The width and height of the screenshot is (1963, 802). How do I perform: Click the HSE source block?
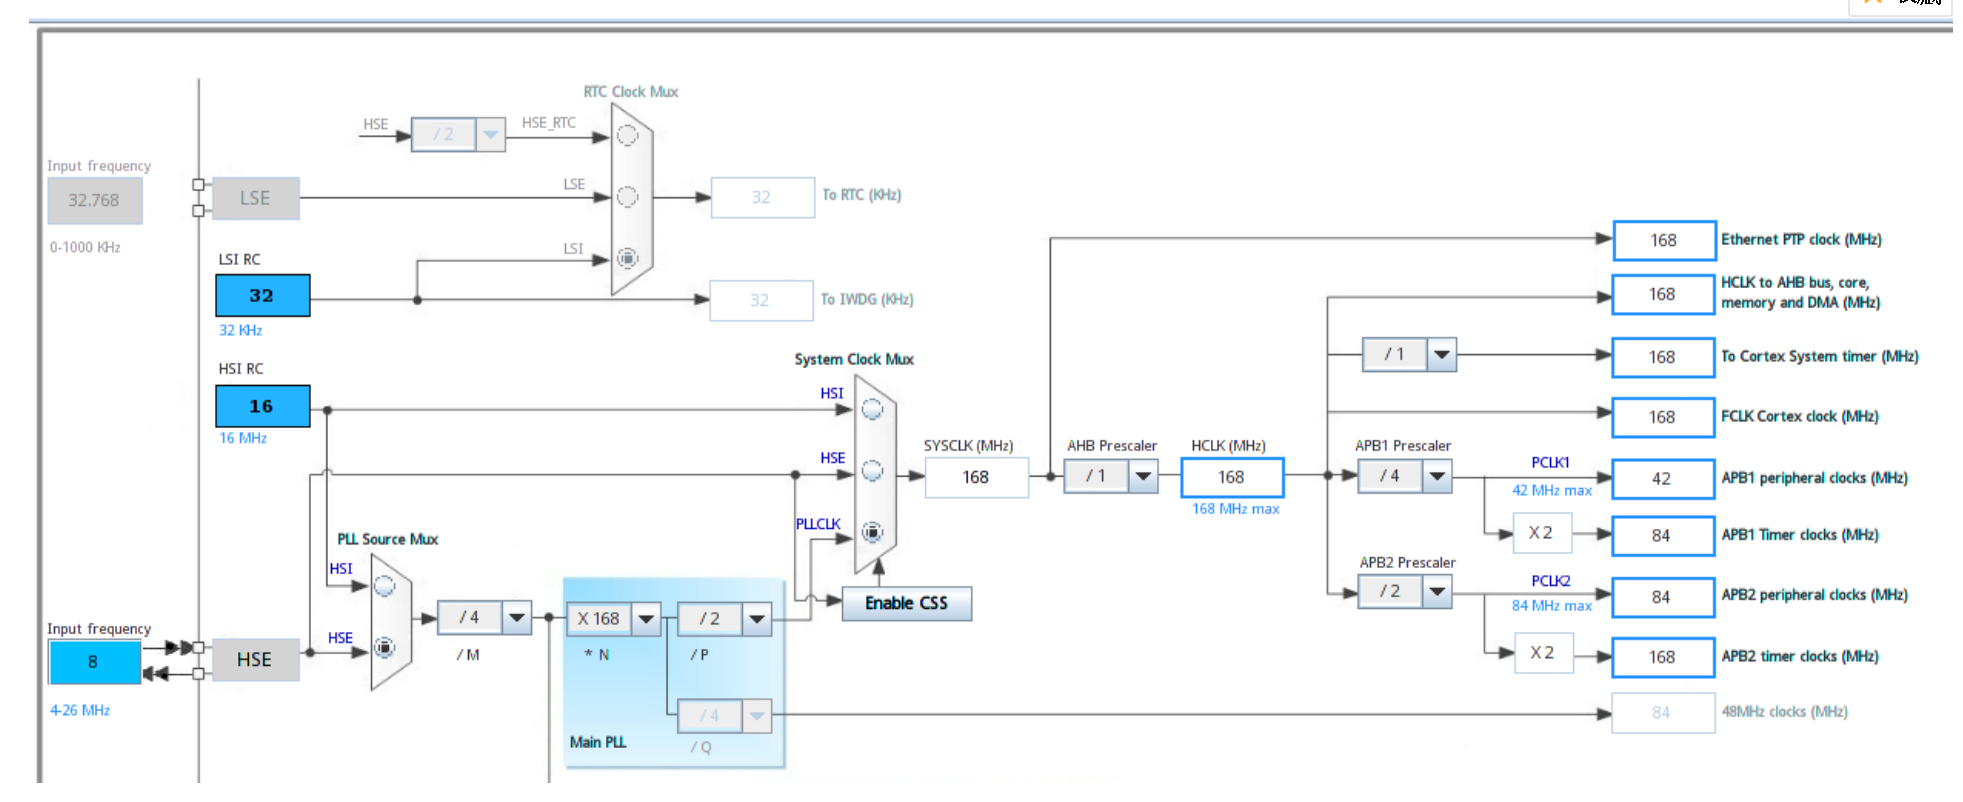click(255, 660)
